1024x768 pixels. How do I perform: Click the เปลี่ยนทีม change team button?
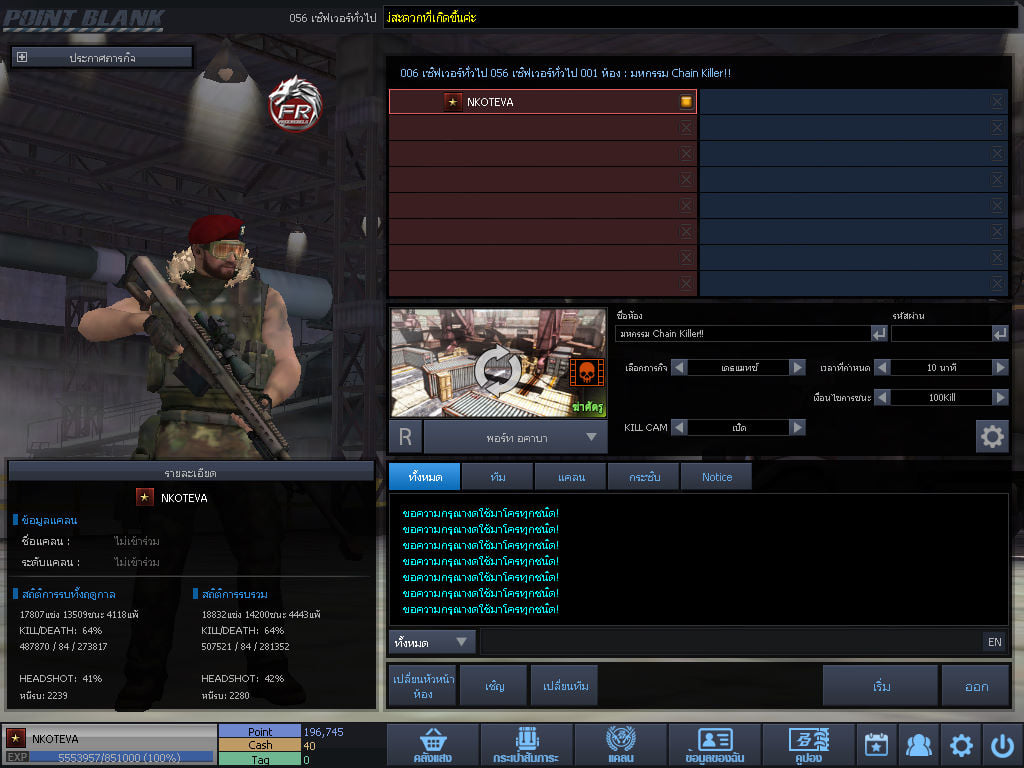pyautogui.click(x=565, y=686)
